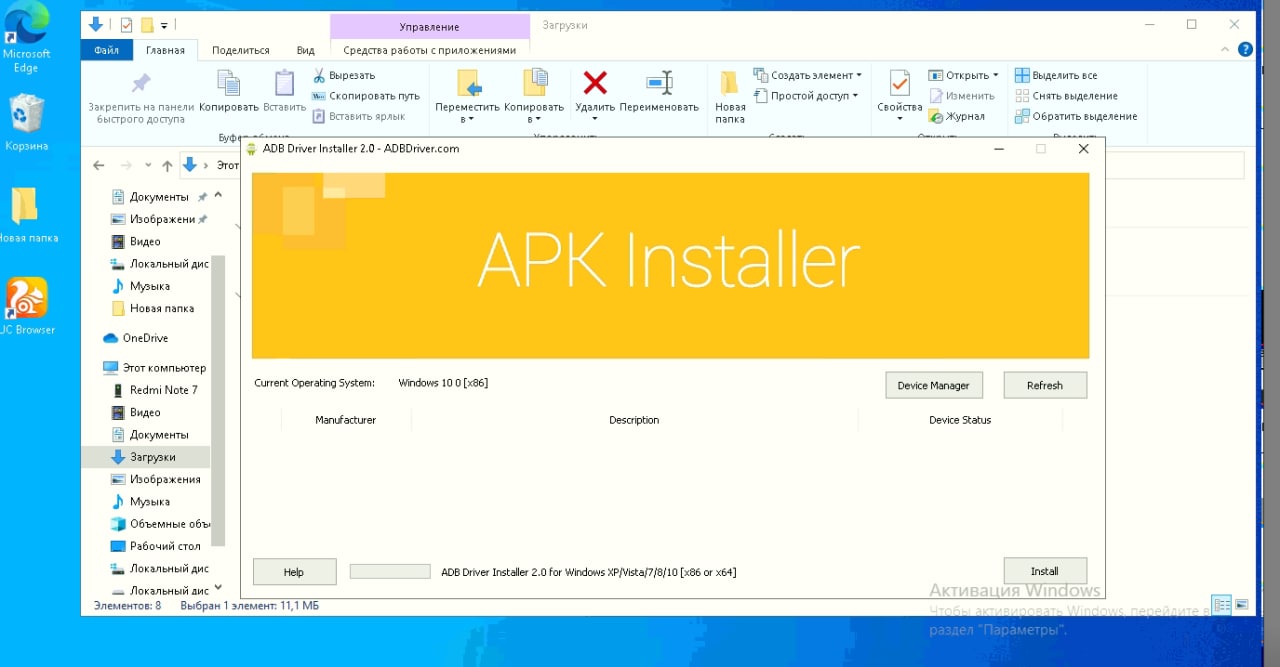The image size is (1280, 667).
Task: Select Локальный диск under Quick access
Action: (x=169, y=264)
